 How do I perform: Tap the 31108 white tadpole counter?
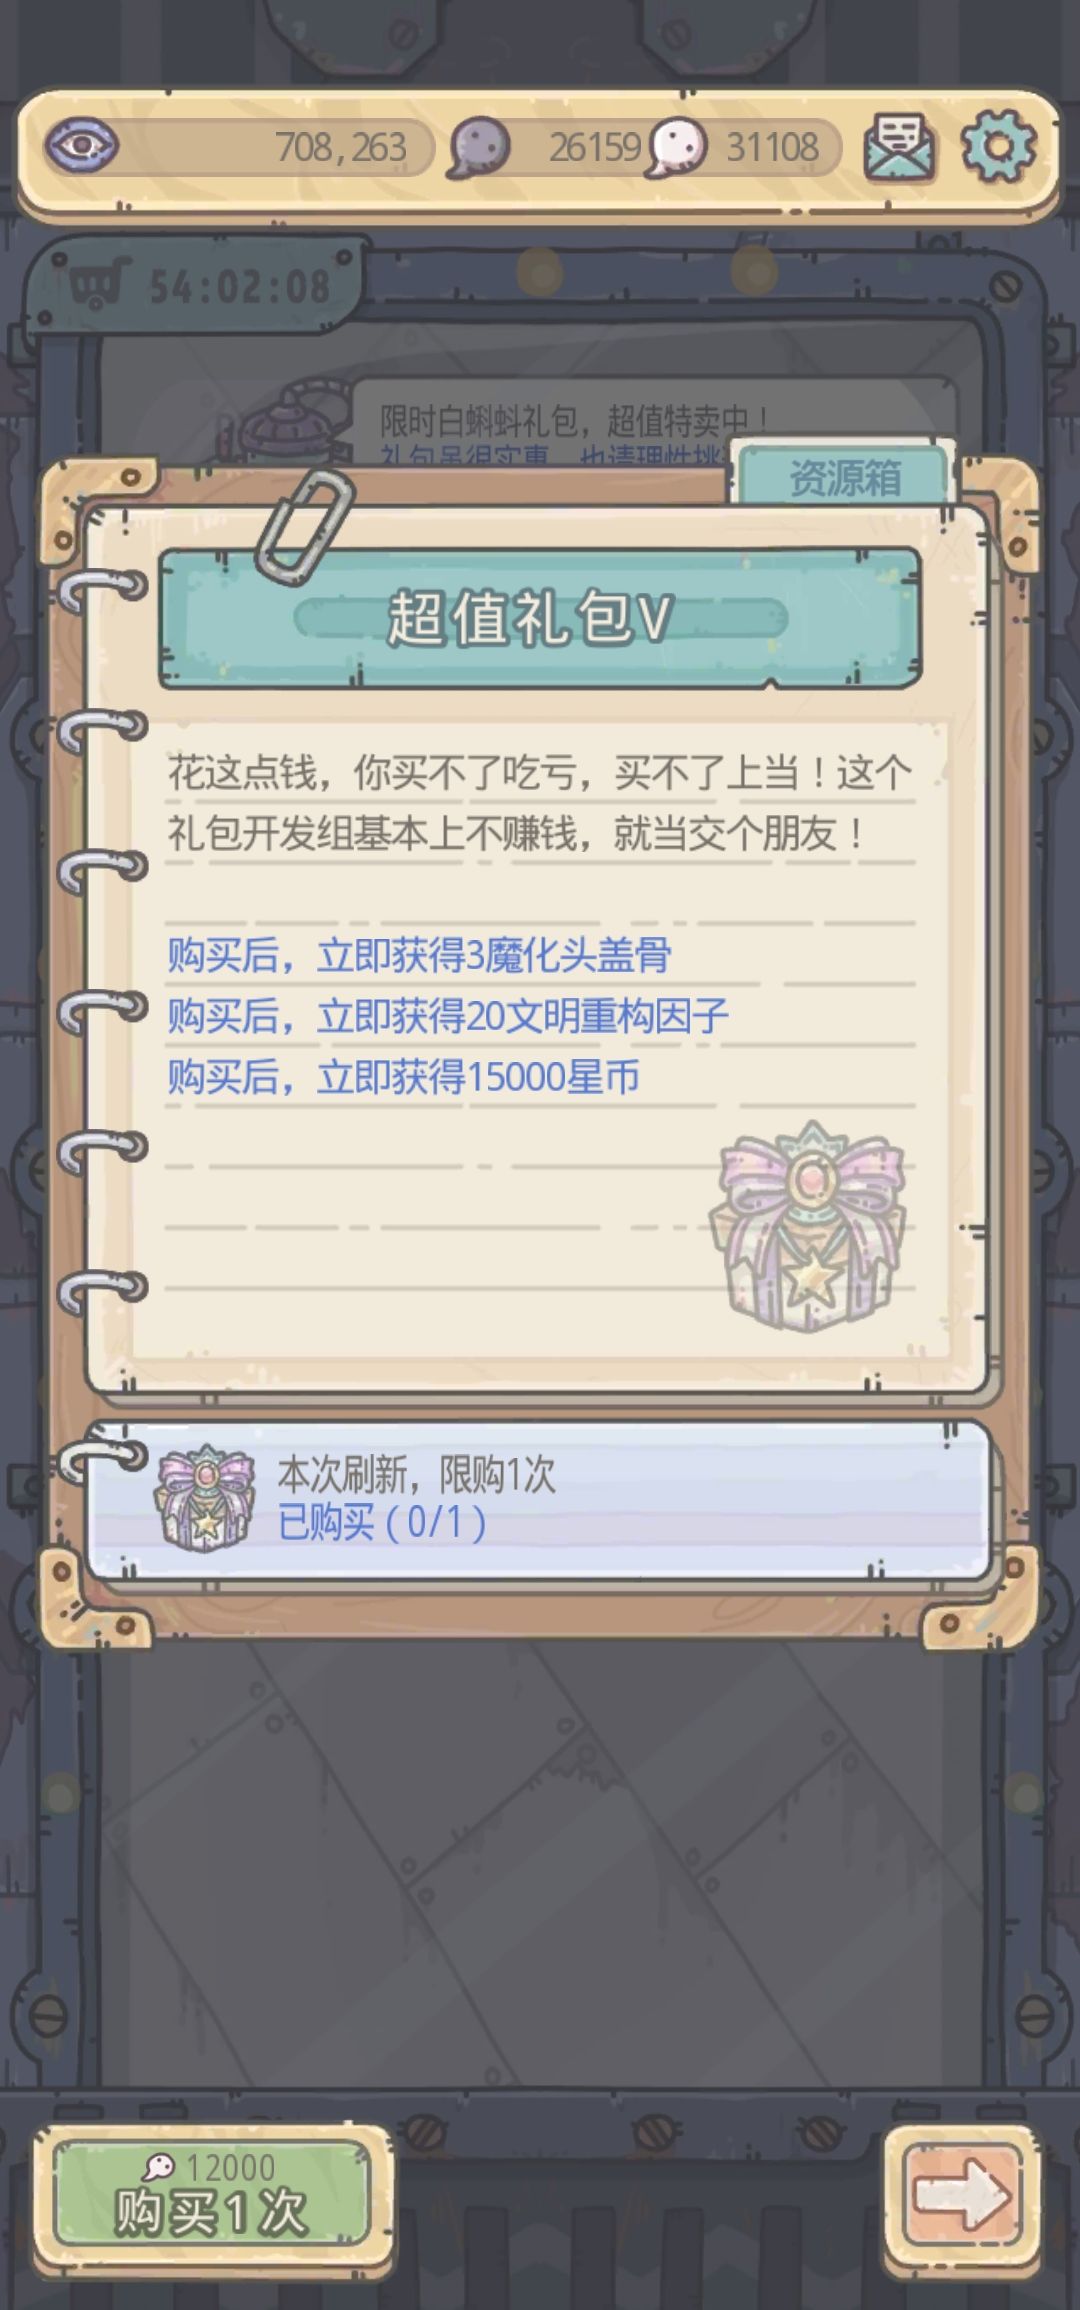pos(772,147)
